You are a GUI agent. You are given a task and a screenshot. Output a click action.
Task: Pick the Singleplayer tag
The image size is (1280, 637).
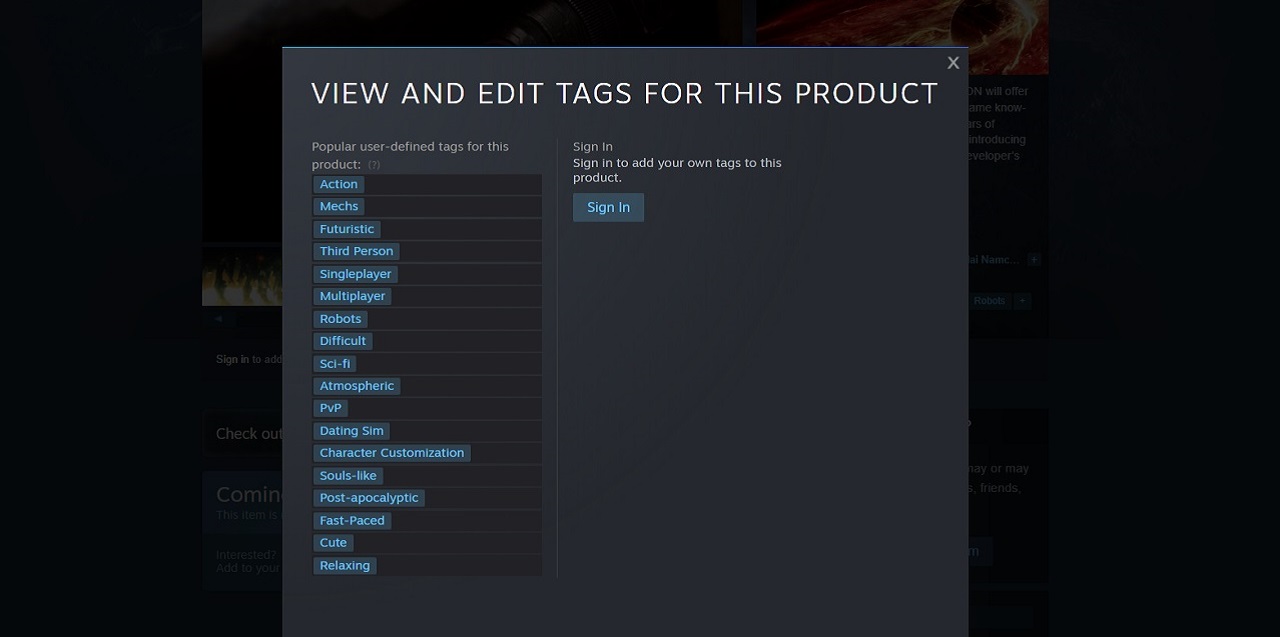355,274
